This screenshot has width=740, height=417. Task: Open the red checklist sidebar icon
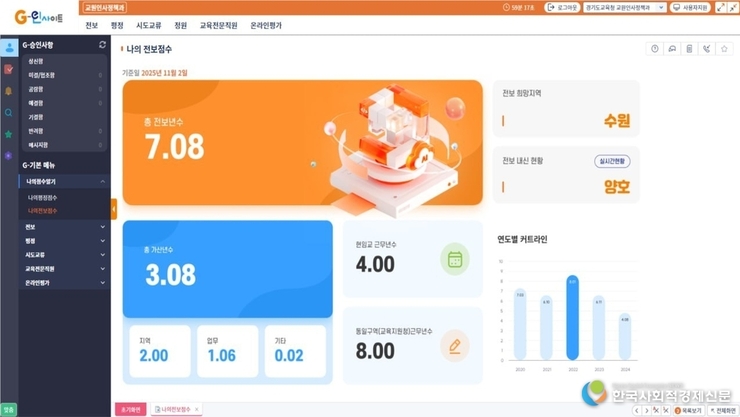[8, 69]
